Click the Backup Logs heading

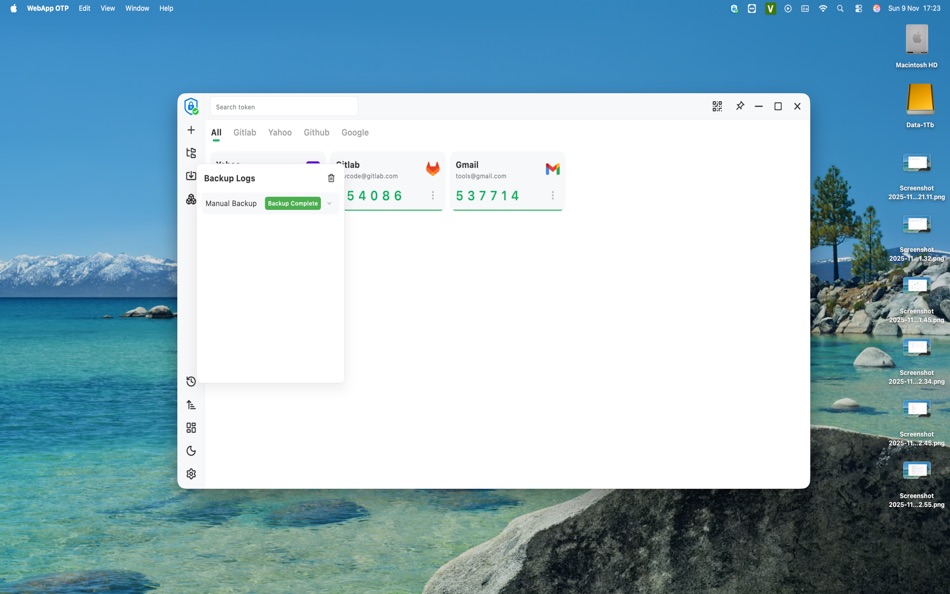pos(230,178)
